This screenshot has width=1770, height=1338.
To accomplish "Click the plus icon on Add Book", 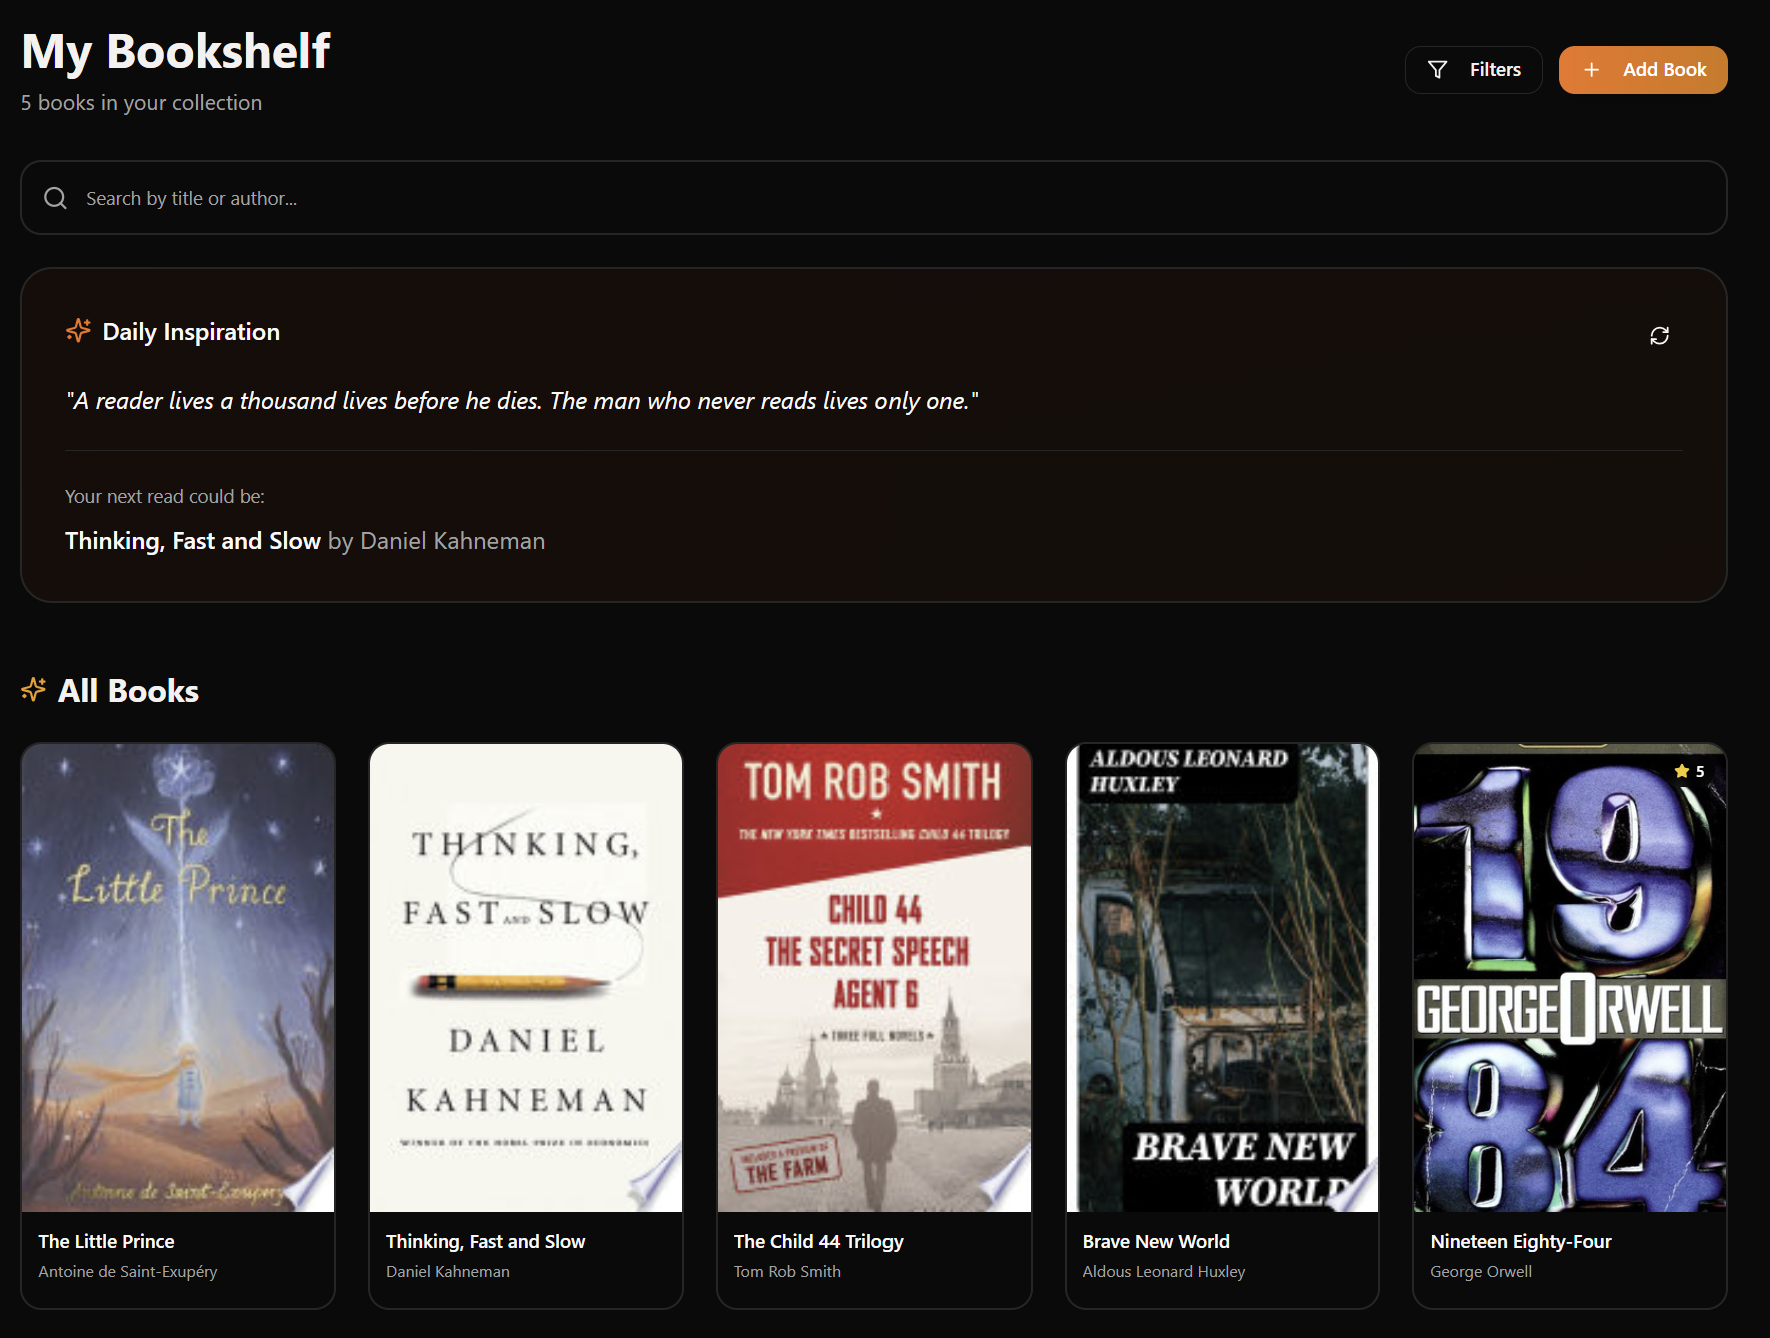I will (x=1590, y=69).
